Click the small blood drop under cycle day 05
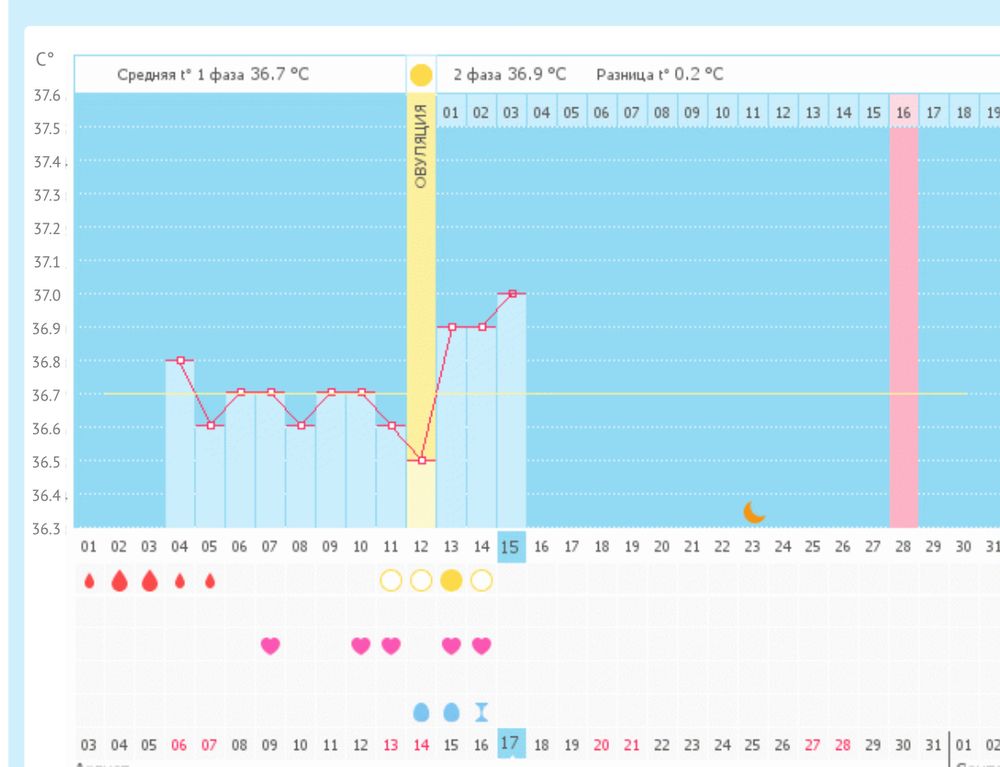 [x=210, y=581]
